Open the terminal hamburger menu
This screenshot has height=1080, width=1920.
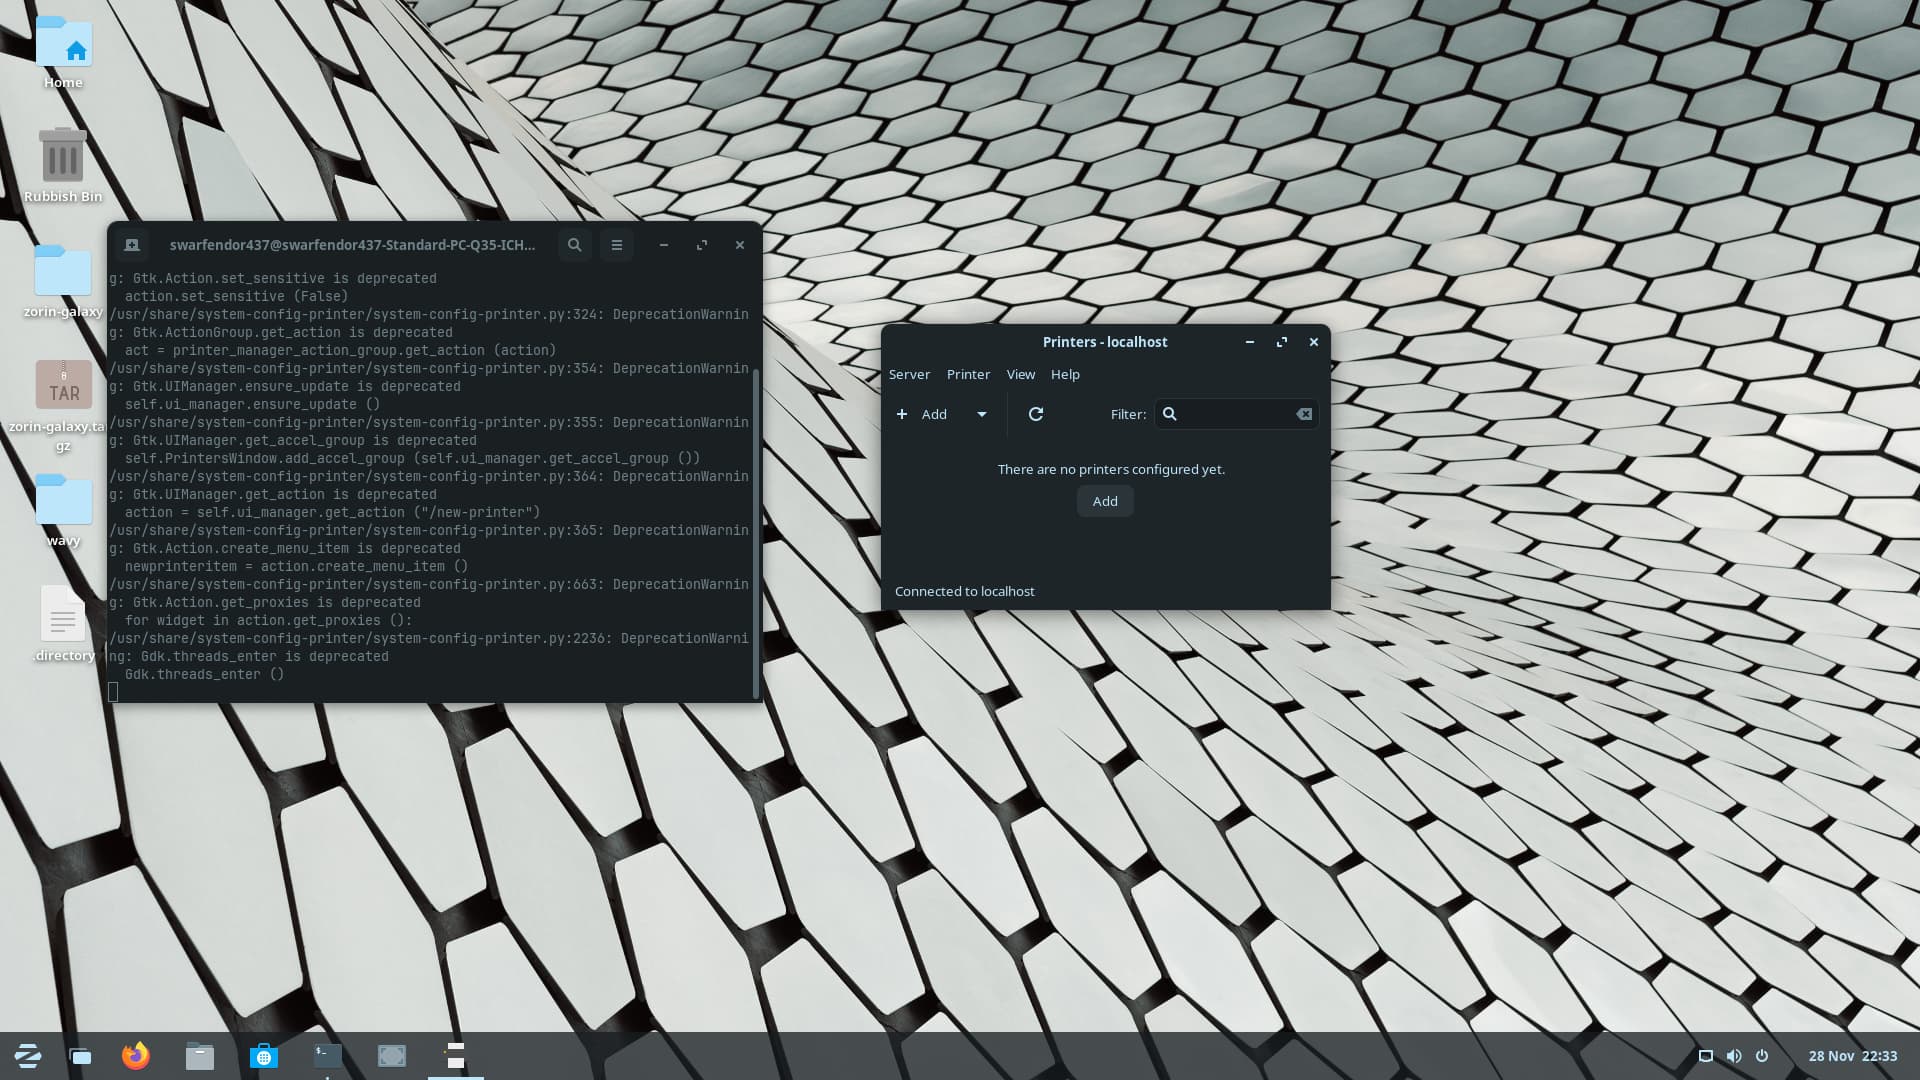[617, 245]
